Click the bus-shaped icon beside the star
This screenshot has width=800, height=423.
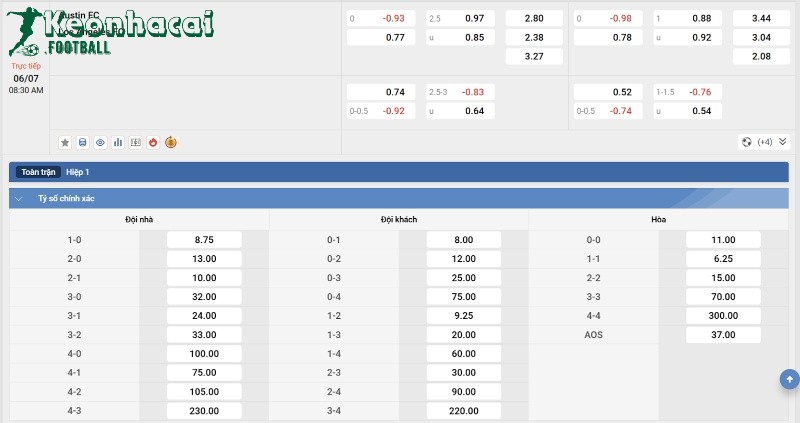tap(83, 142)
